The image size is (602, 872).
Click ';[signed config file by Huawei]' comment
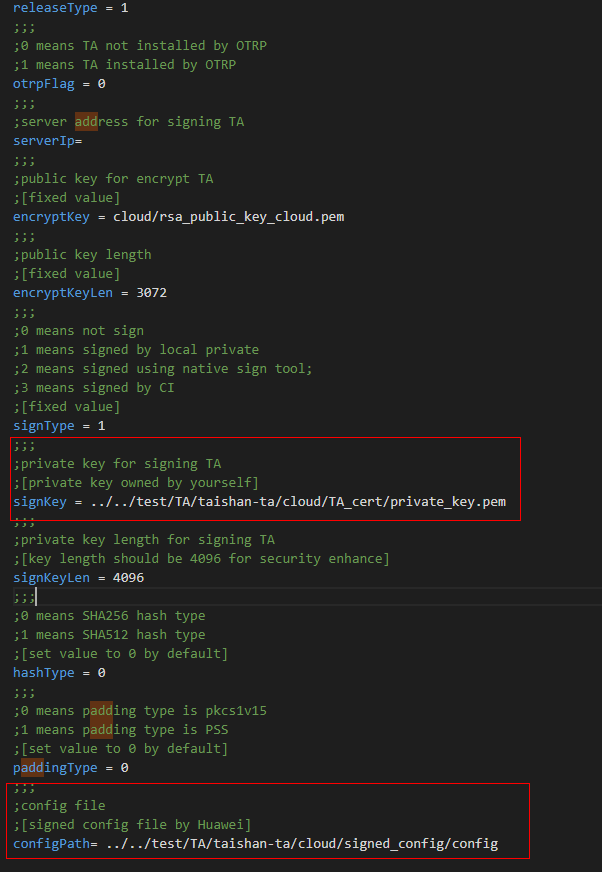132,824
